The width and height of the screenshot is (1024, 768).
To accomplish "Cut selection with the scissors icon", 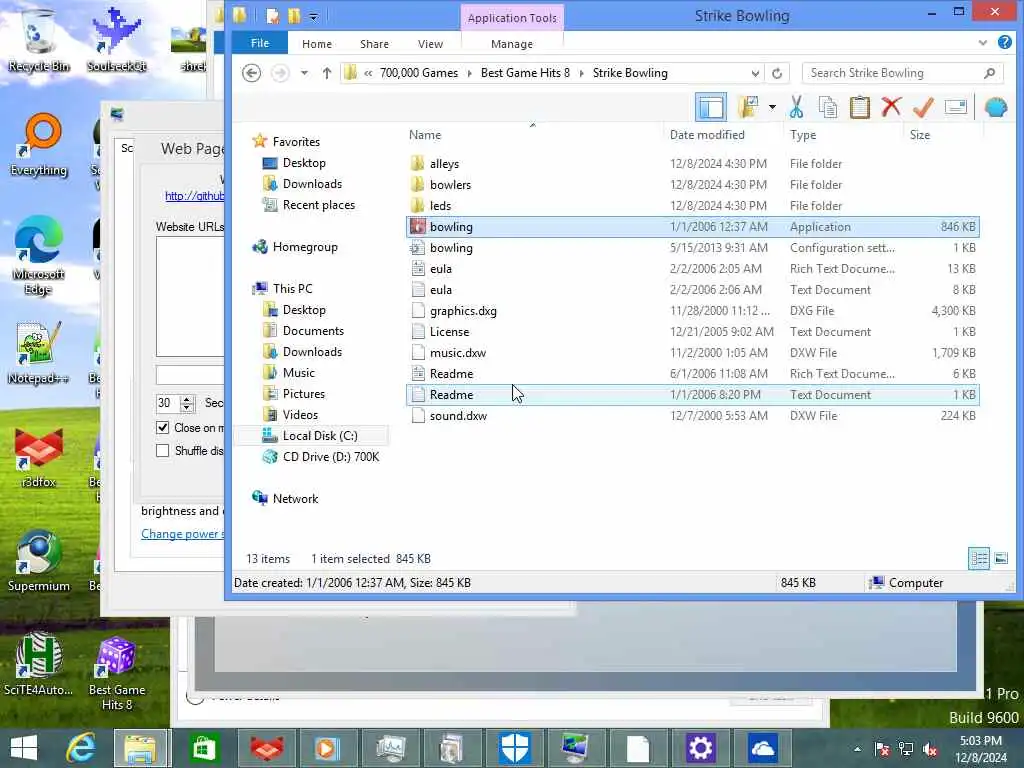I will (796, 107).
